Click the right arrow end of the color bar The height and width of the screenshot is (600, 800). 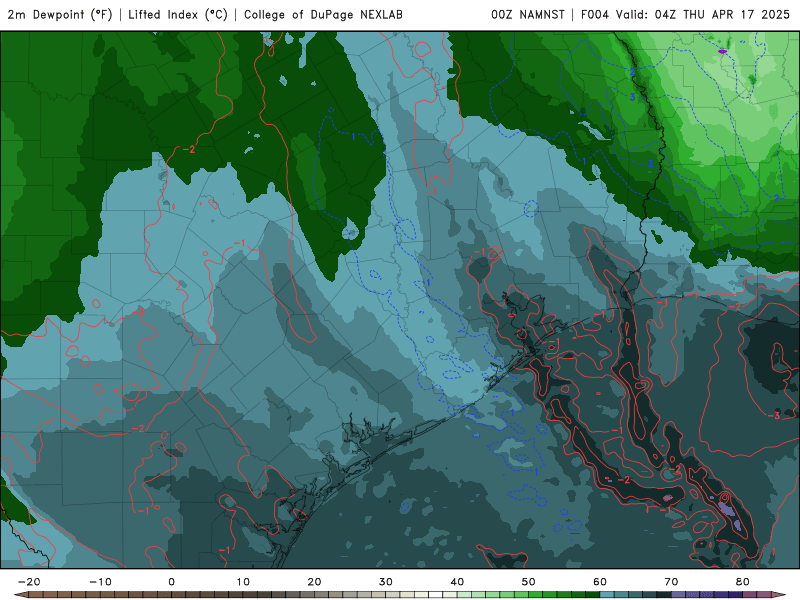(779, 595)
